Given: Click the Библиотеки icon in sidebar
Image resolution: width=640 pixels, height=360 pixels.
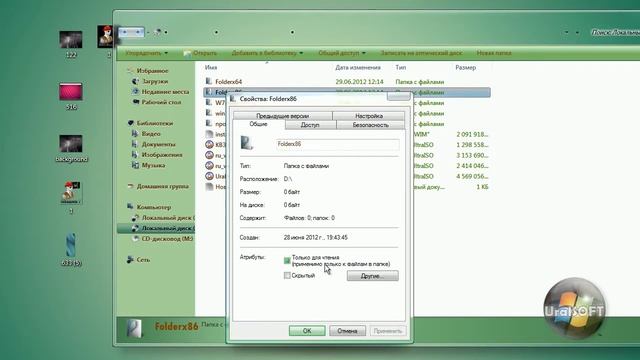Looking at the screenshot, I should pos(131,123).
